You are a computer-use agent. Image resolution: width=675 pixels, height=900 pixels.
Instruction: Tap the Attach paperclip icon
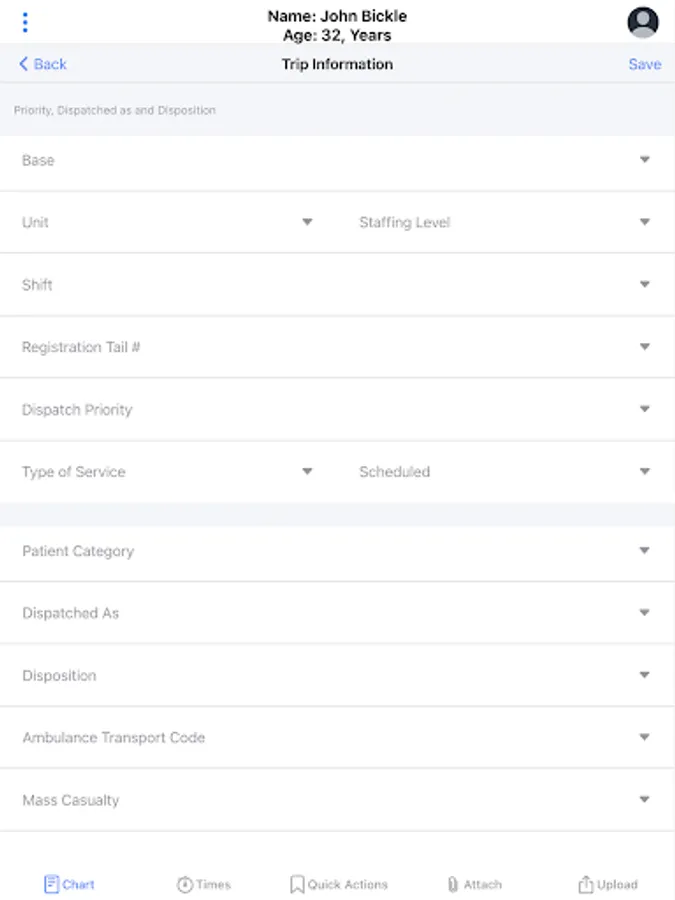(x=453, y=884)
